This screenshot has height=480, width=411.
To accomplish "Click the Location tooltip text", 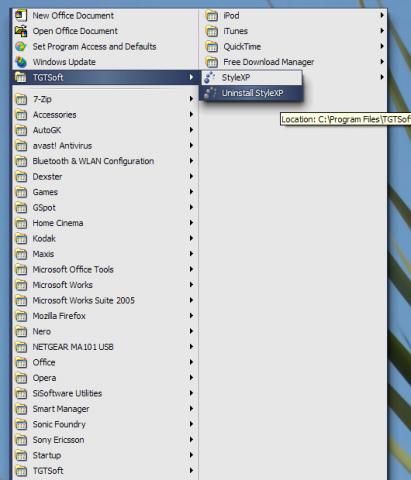I will tap(346, 119).
